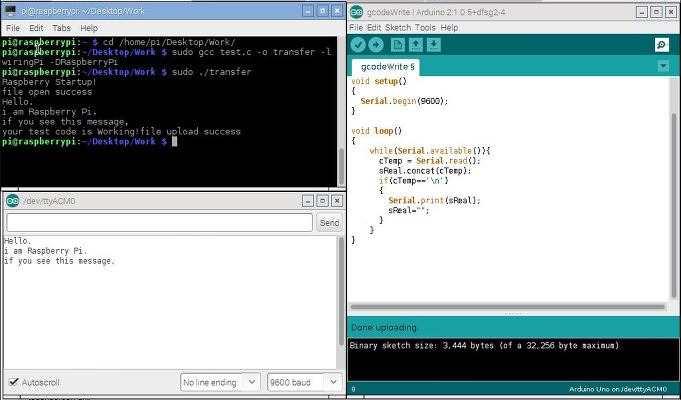Click the Open sketch up-arrow icon
The width and height of the screenshot is (681, 400).
pyautogui.click(x=416, y=45)
